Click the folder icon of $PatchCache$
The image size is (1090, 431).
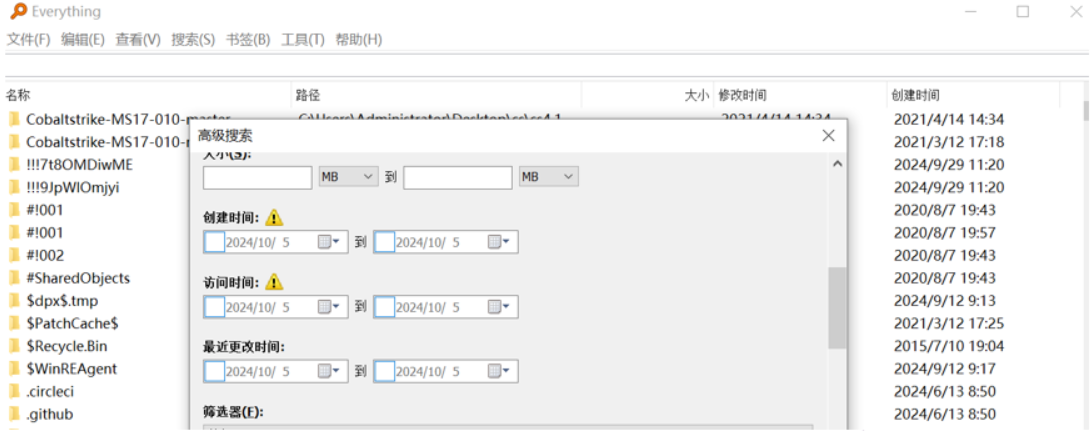point(14,323)
